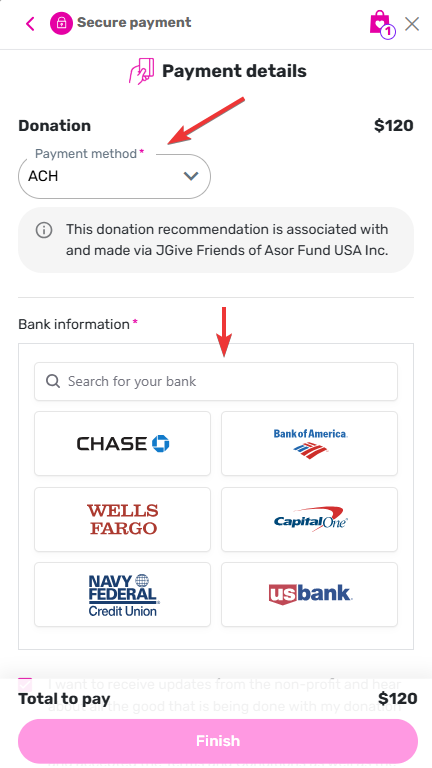
Task: Close the payment dialog with the X
Action: coord(412,24)
